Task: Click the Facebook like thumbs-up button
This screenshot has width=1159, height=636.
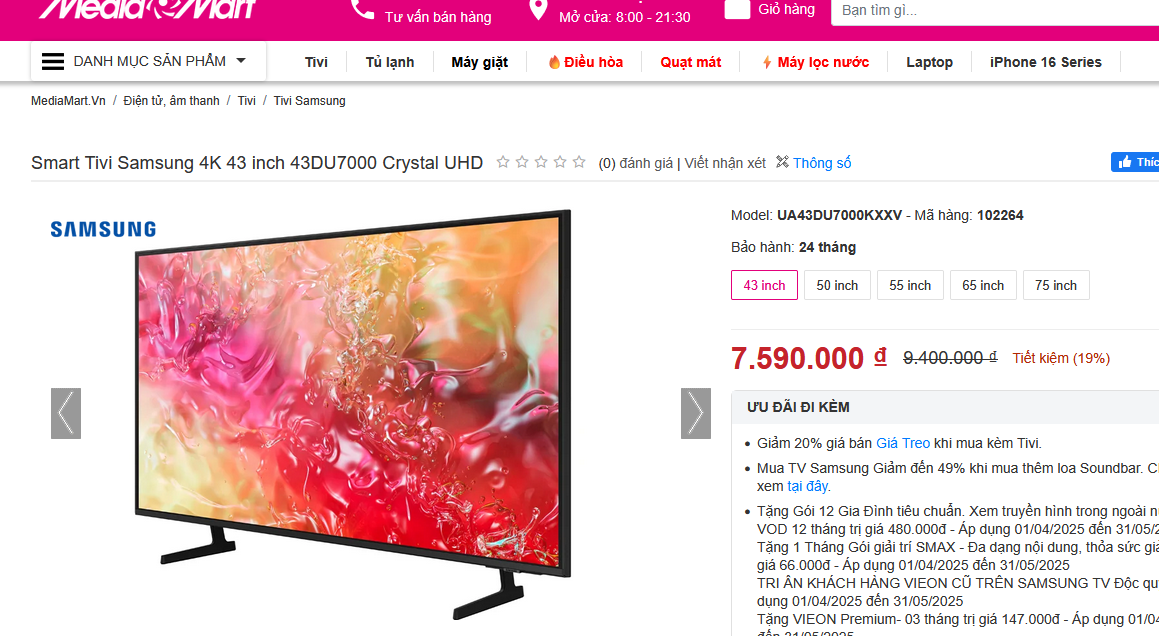Action: click(1135, 162)
